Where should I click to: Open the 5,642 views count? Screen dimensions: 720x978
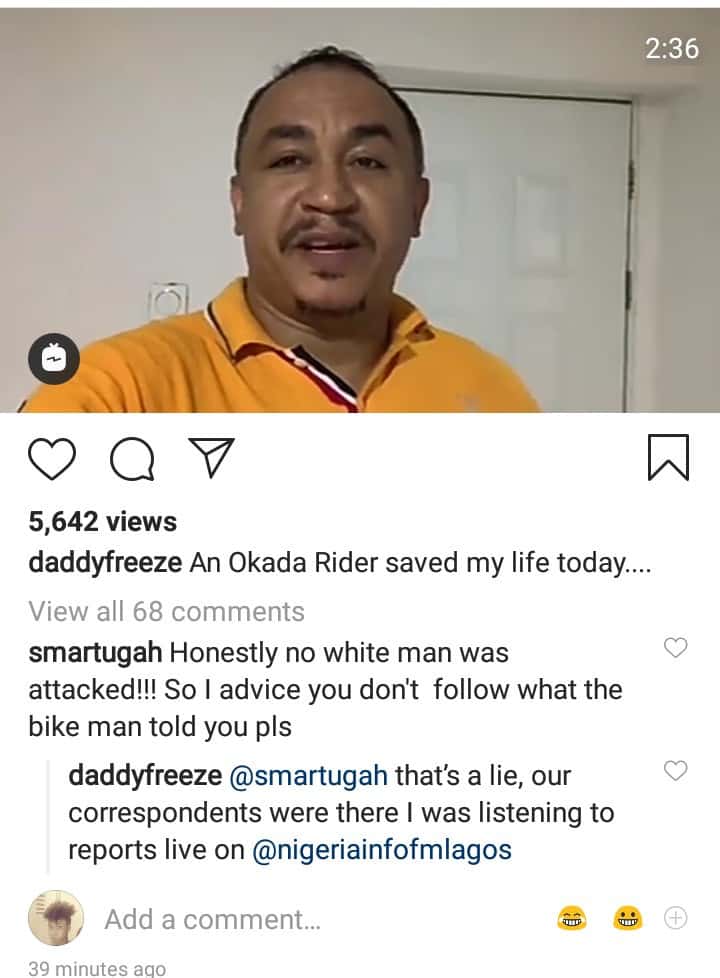click(103, 521)
